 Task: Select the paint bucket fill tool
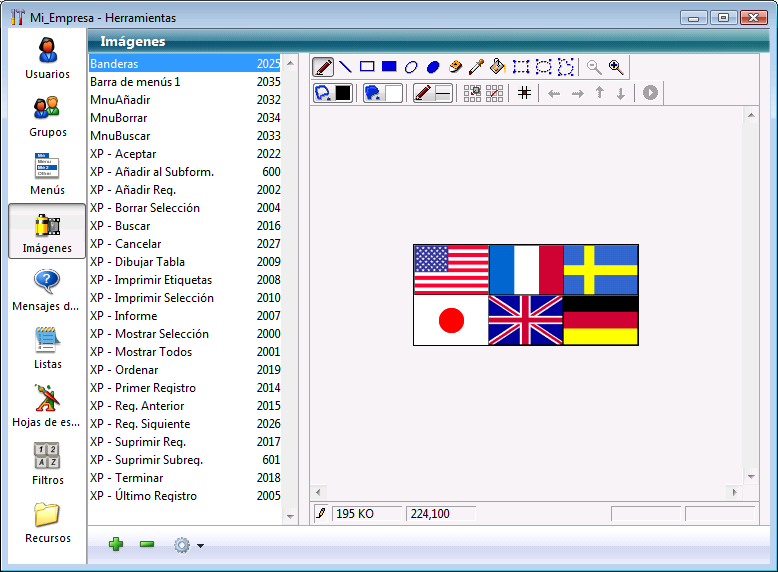tap(499, 67)
